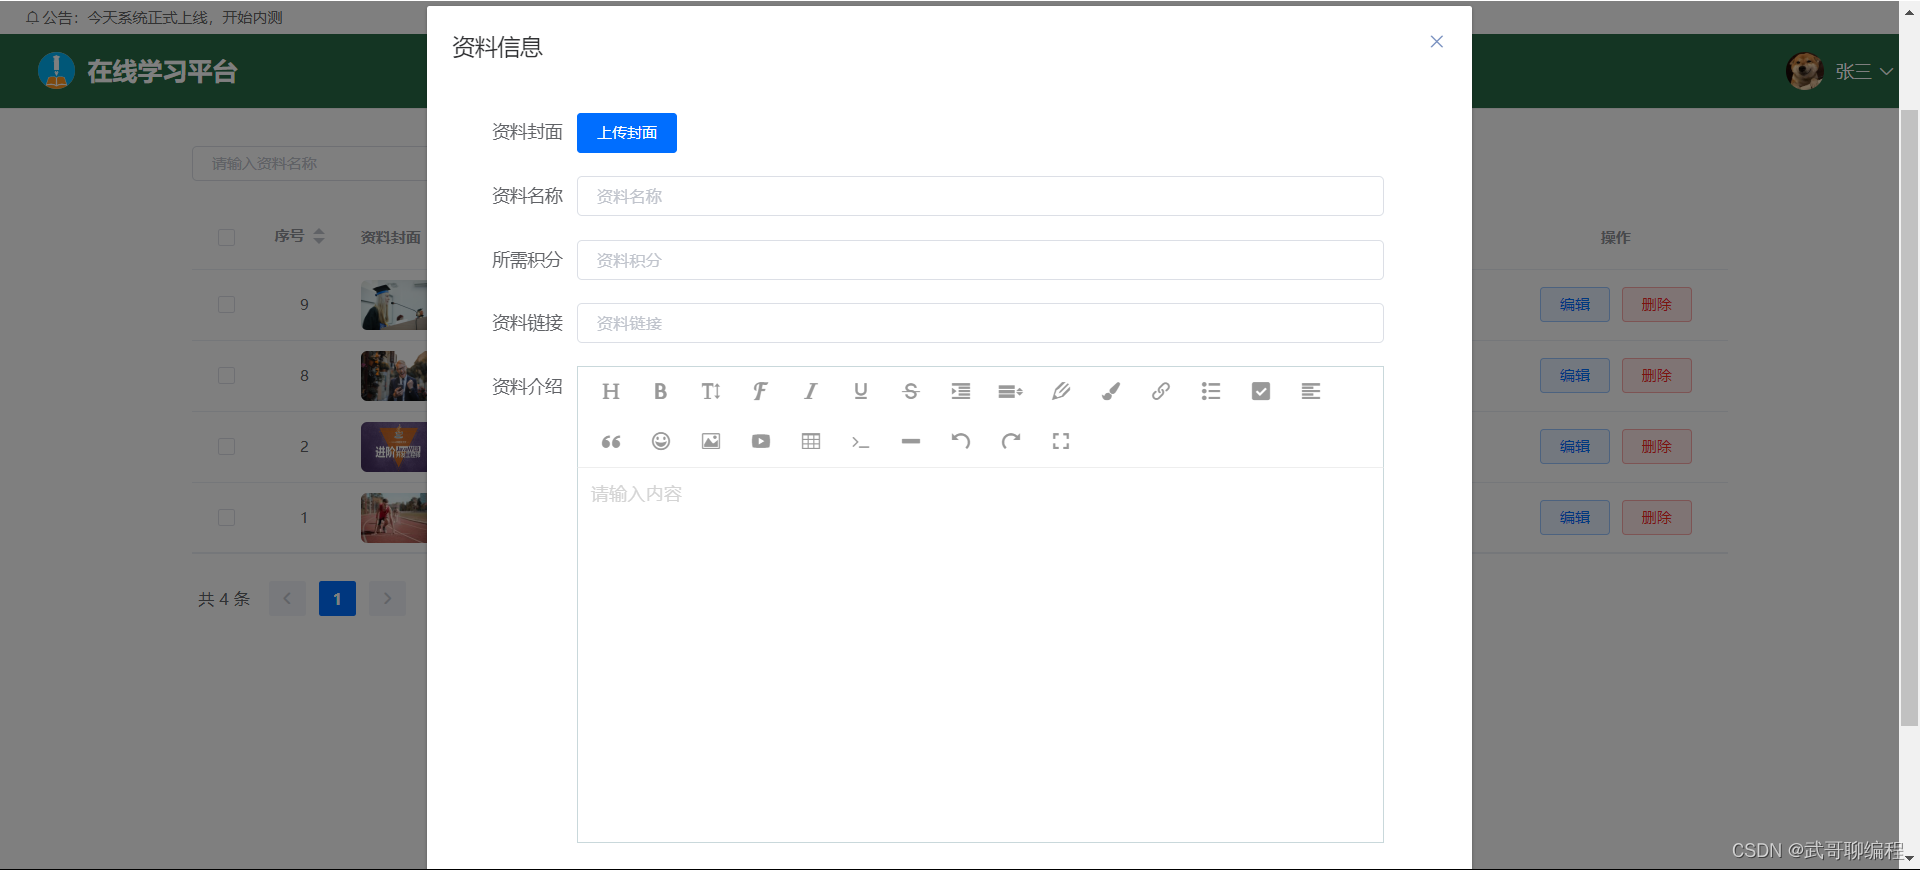
Task: Check the checkbox for row 2
Action: [x=227, y=447]
